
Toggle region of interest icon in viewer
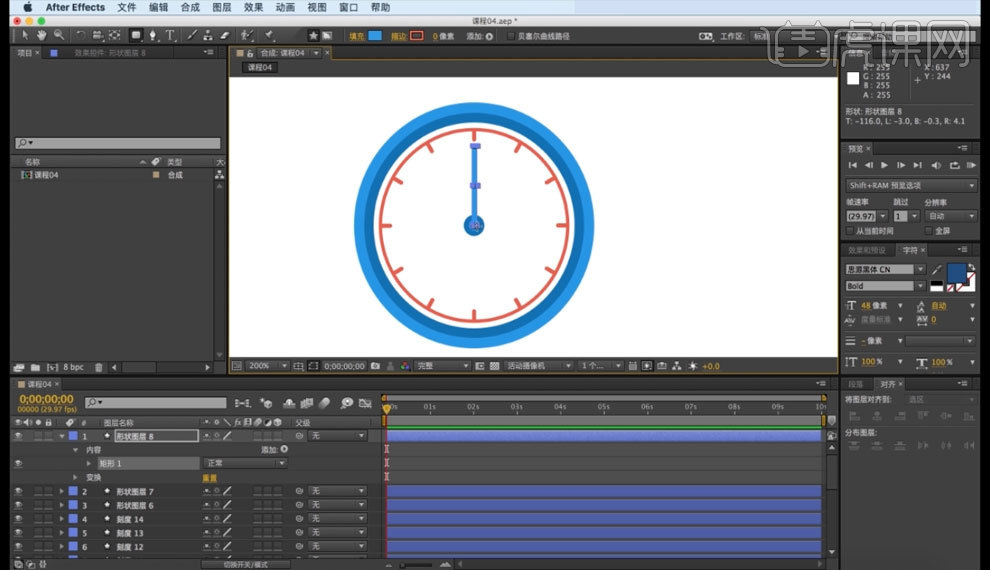[480, 366]
